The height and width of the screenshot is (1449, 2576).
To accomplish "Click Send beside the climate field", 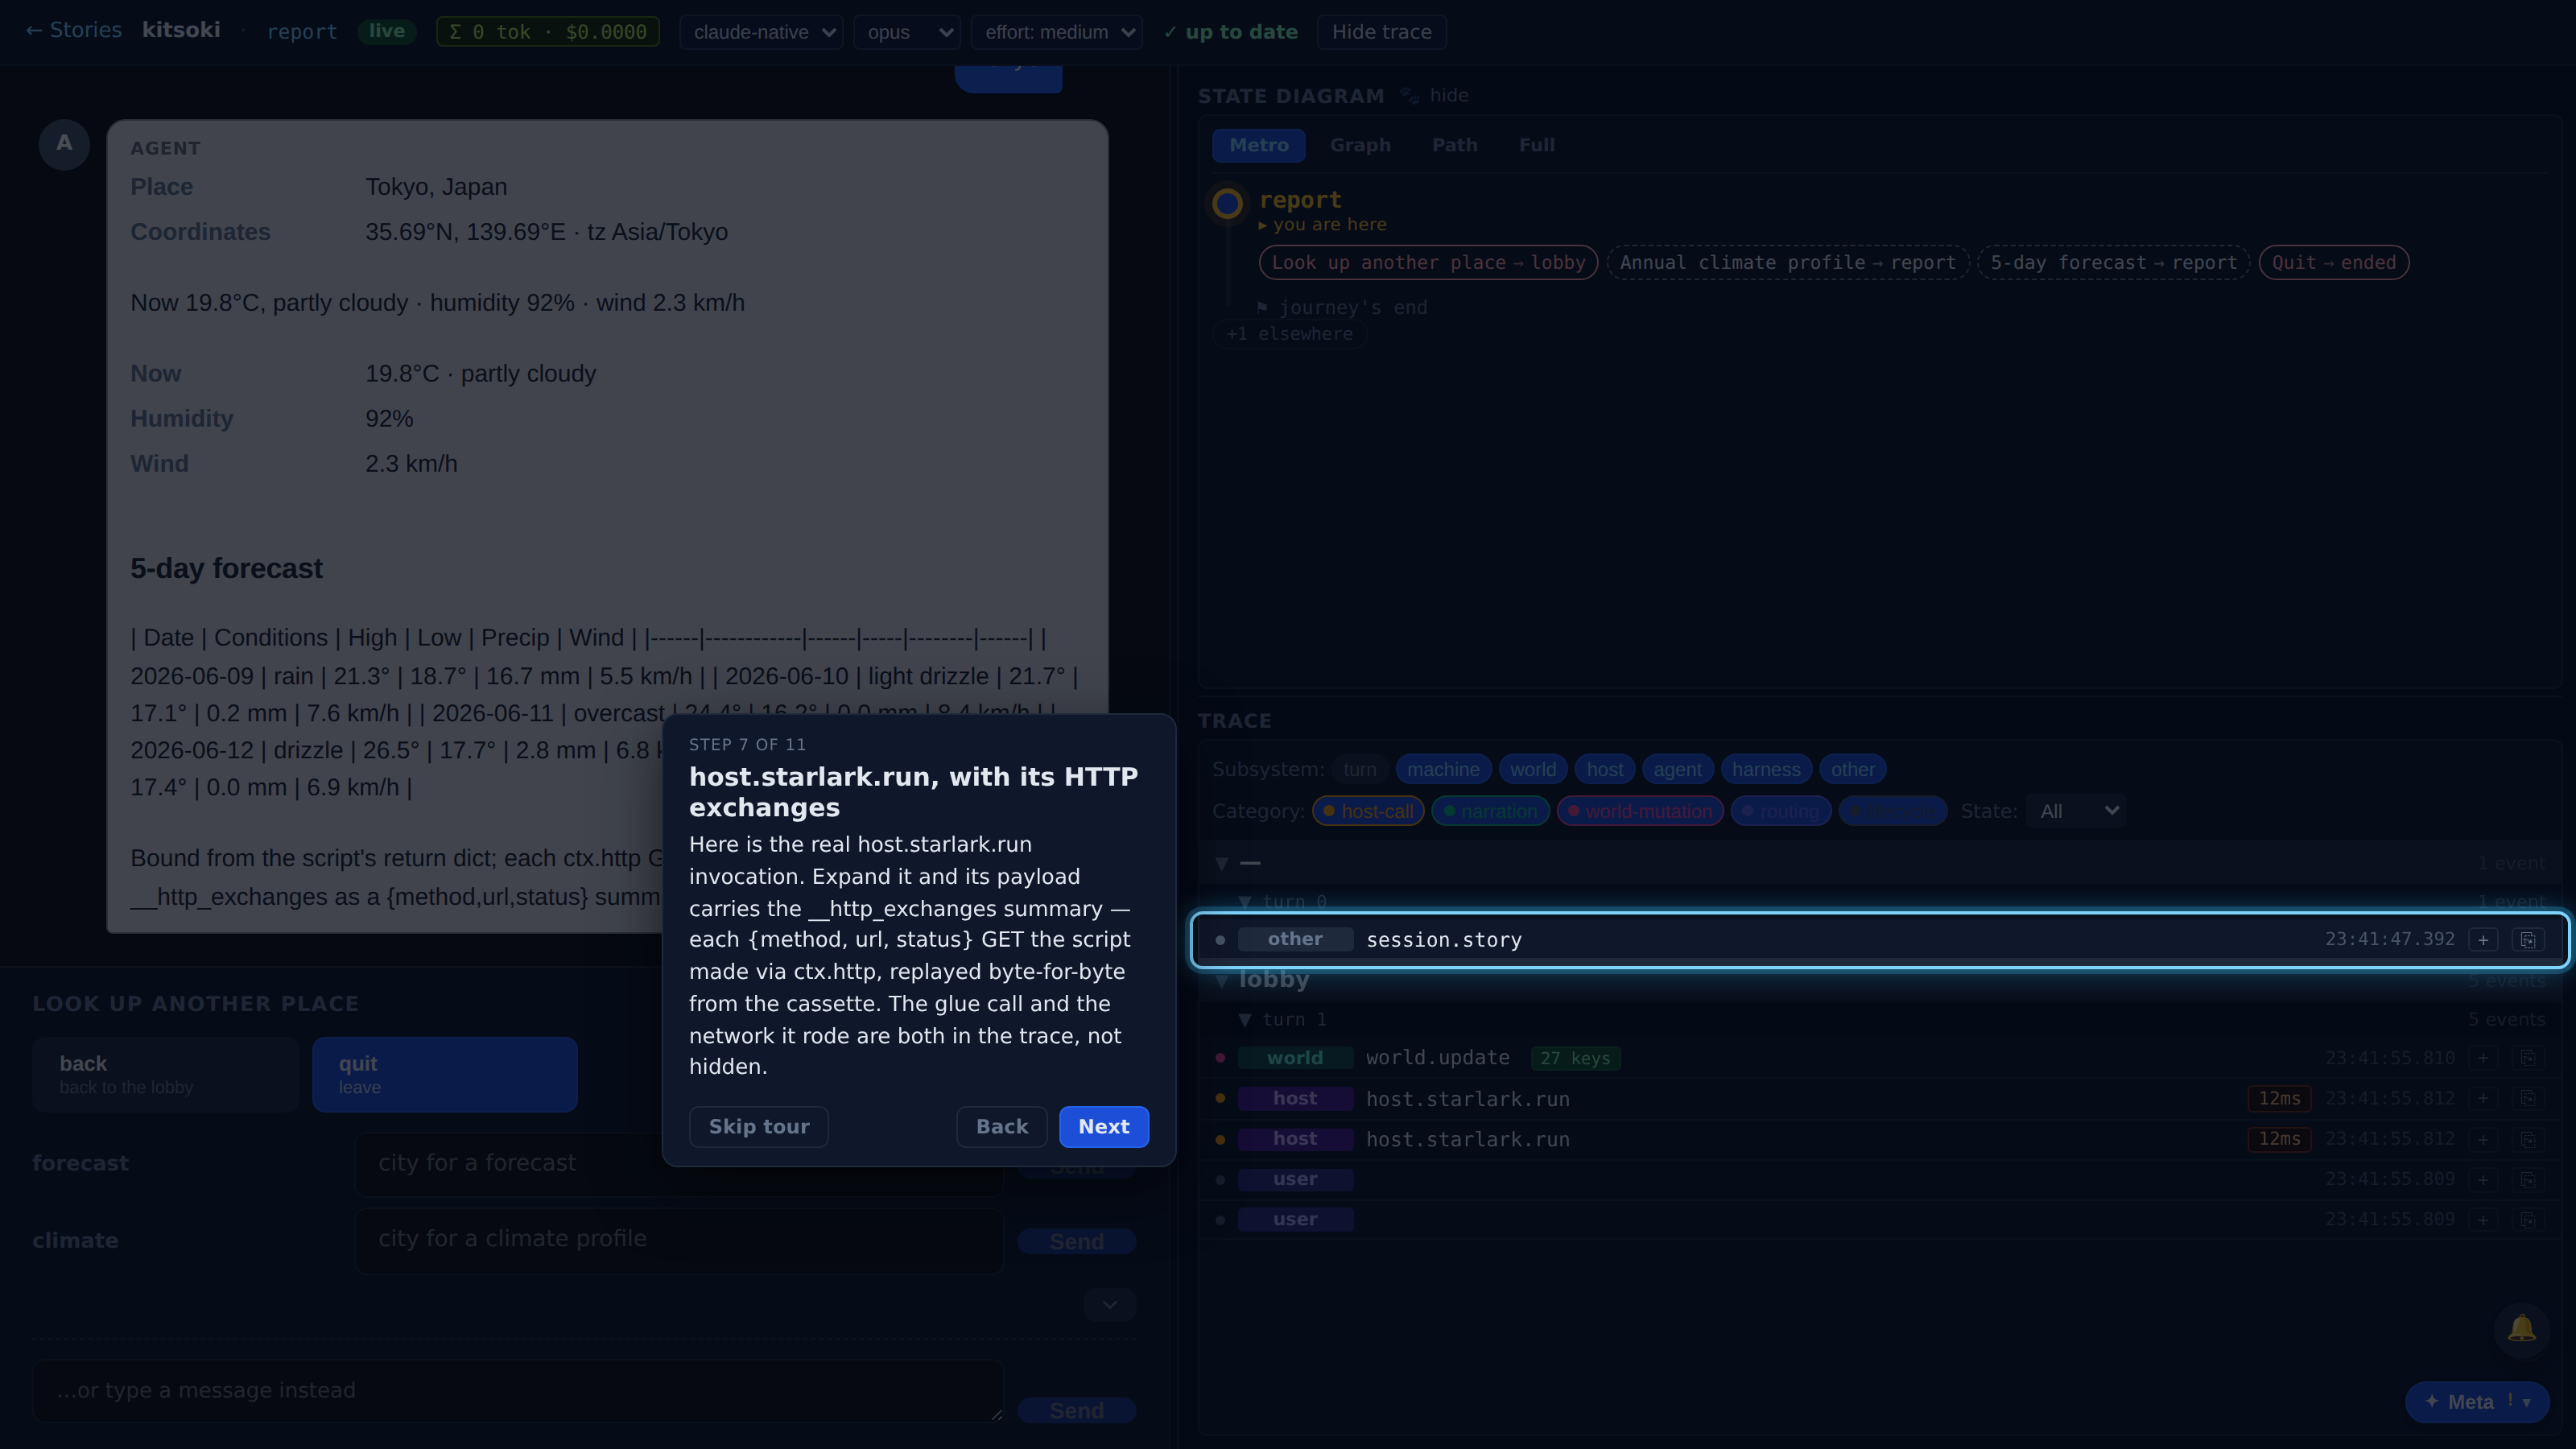I will (x=1077, y=1242).
